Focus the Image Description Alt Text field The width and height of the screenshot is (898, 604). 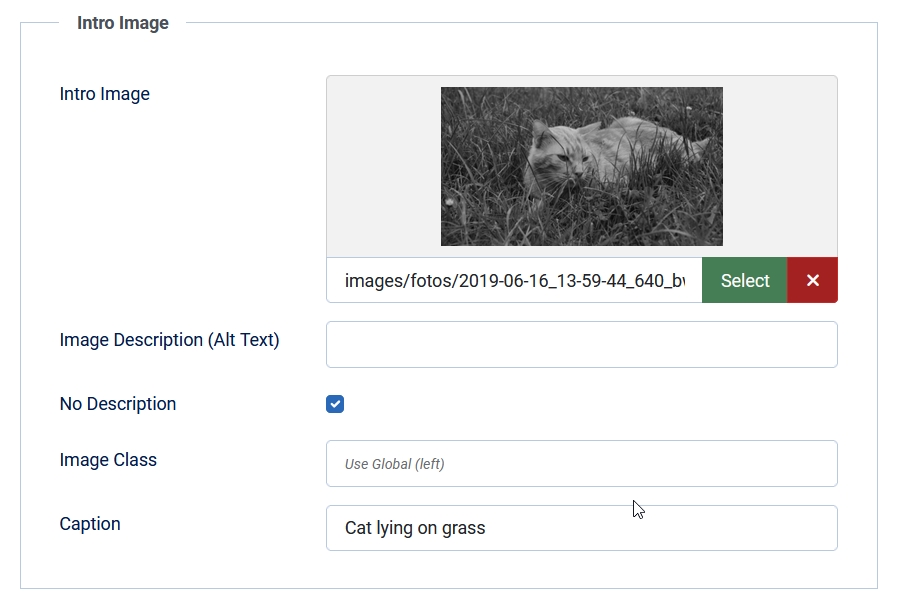click(x=580, y=344)
